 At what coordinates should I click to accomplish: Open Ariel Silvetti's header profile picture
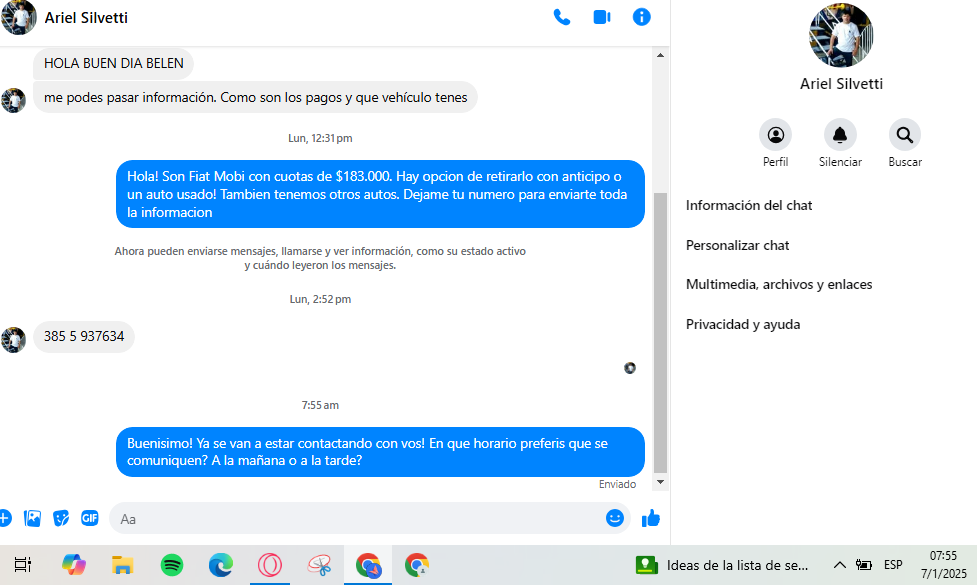(19, 17)
